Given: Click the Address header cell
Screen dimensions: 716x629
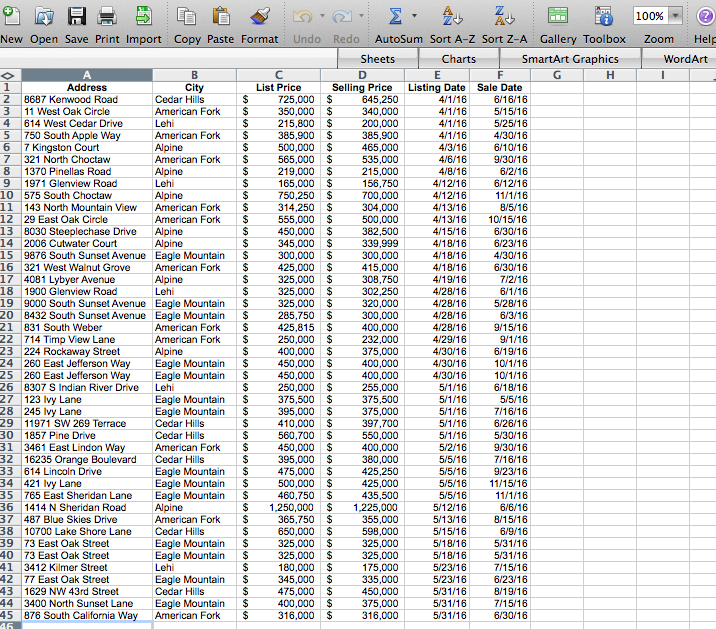Looking at the screenshot, I should tap(87, 87).
